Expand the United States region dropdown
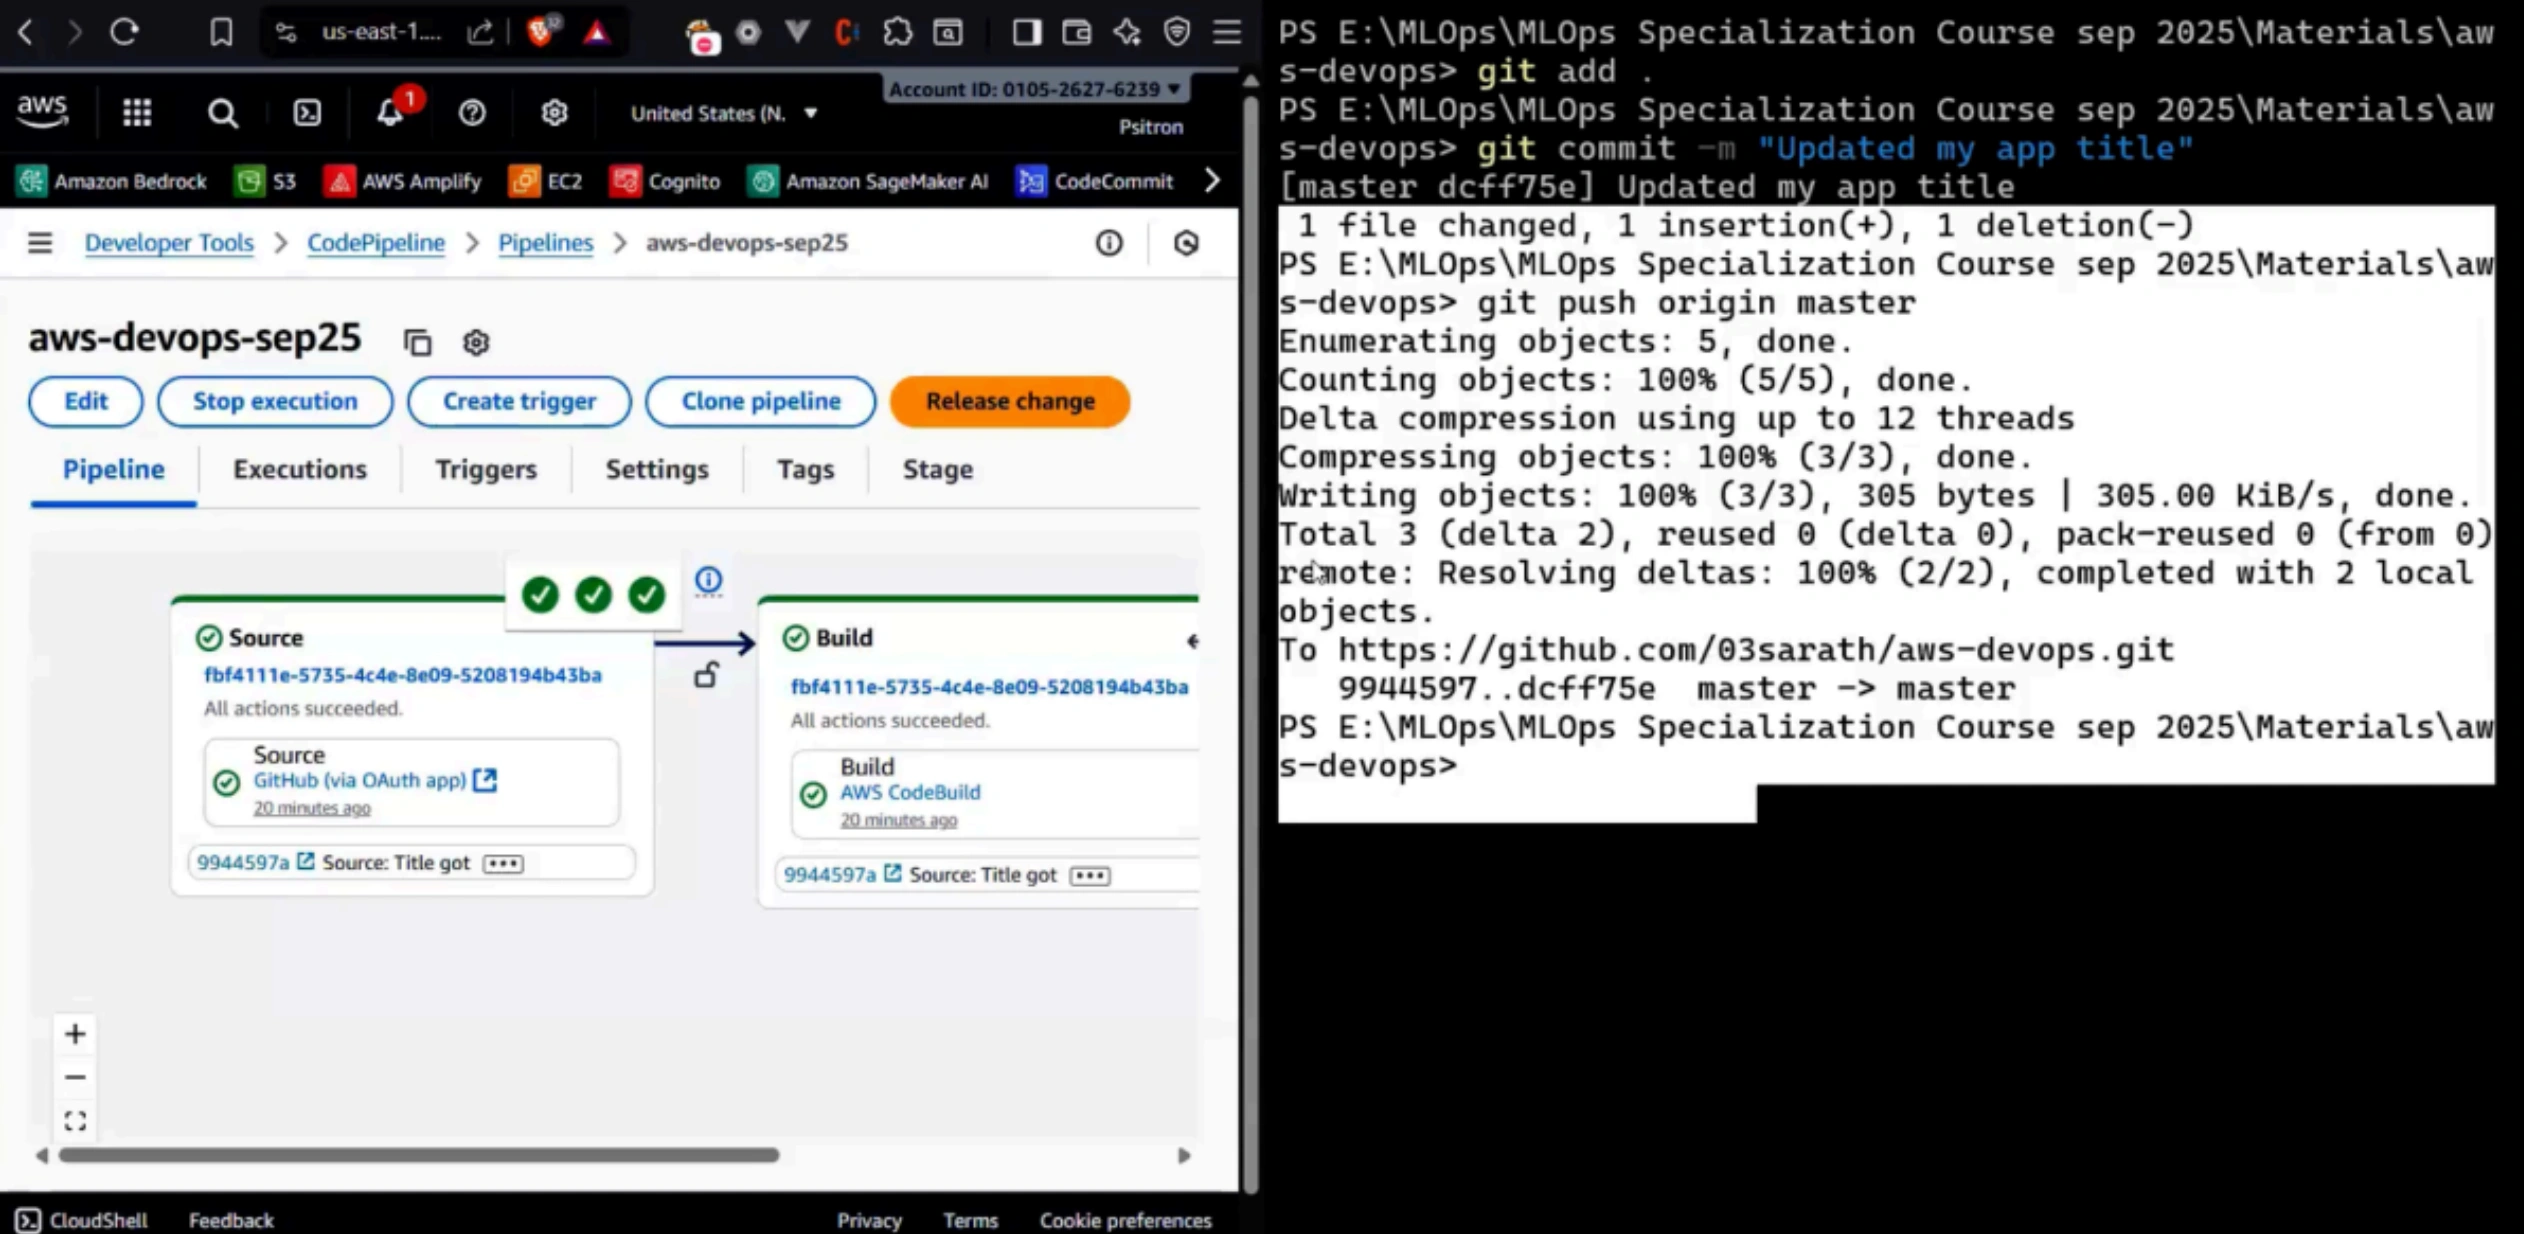 pos(724,113)
